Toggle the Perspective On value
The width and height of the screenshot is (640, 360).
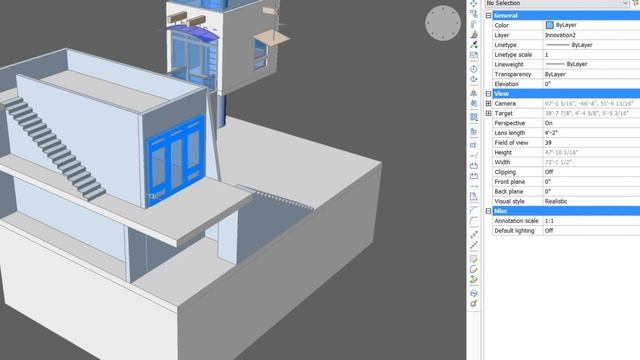point(591,123)
